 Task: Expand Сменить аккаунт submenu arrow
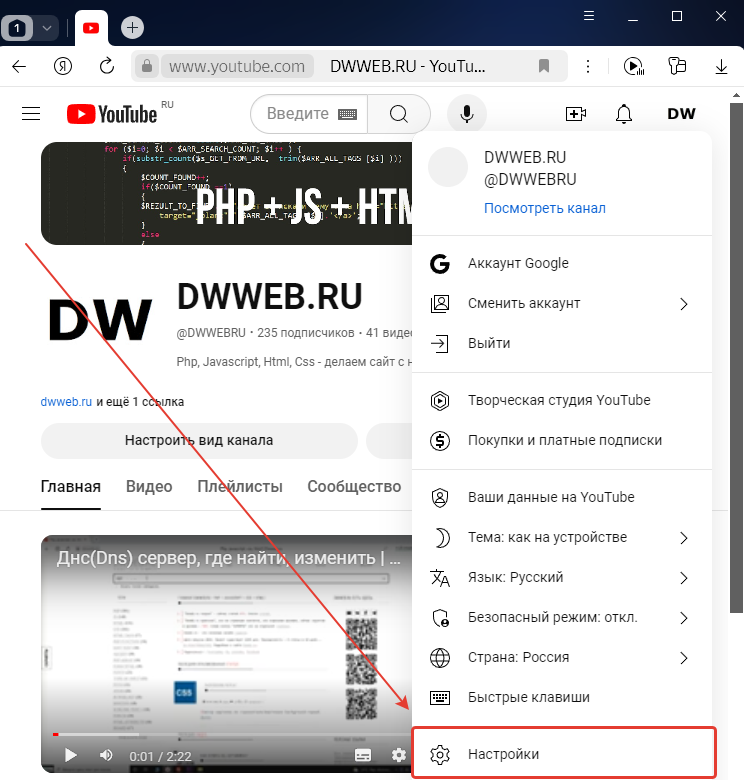(x=684, y=304)
